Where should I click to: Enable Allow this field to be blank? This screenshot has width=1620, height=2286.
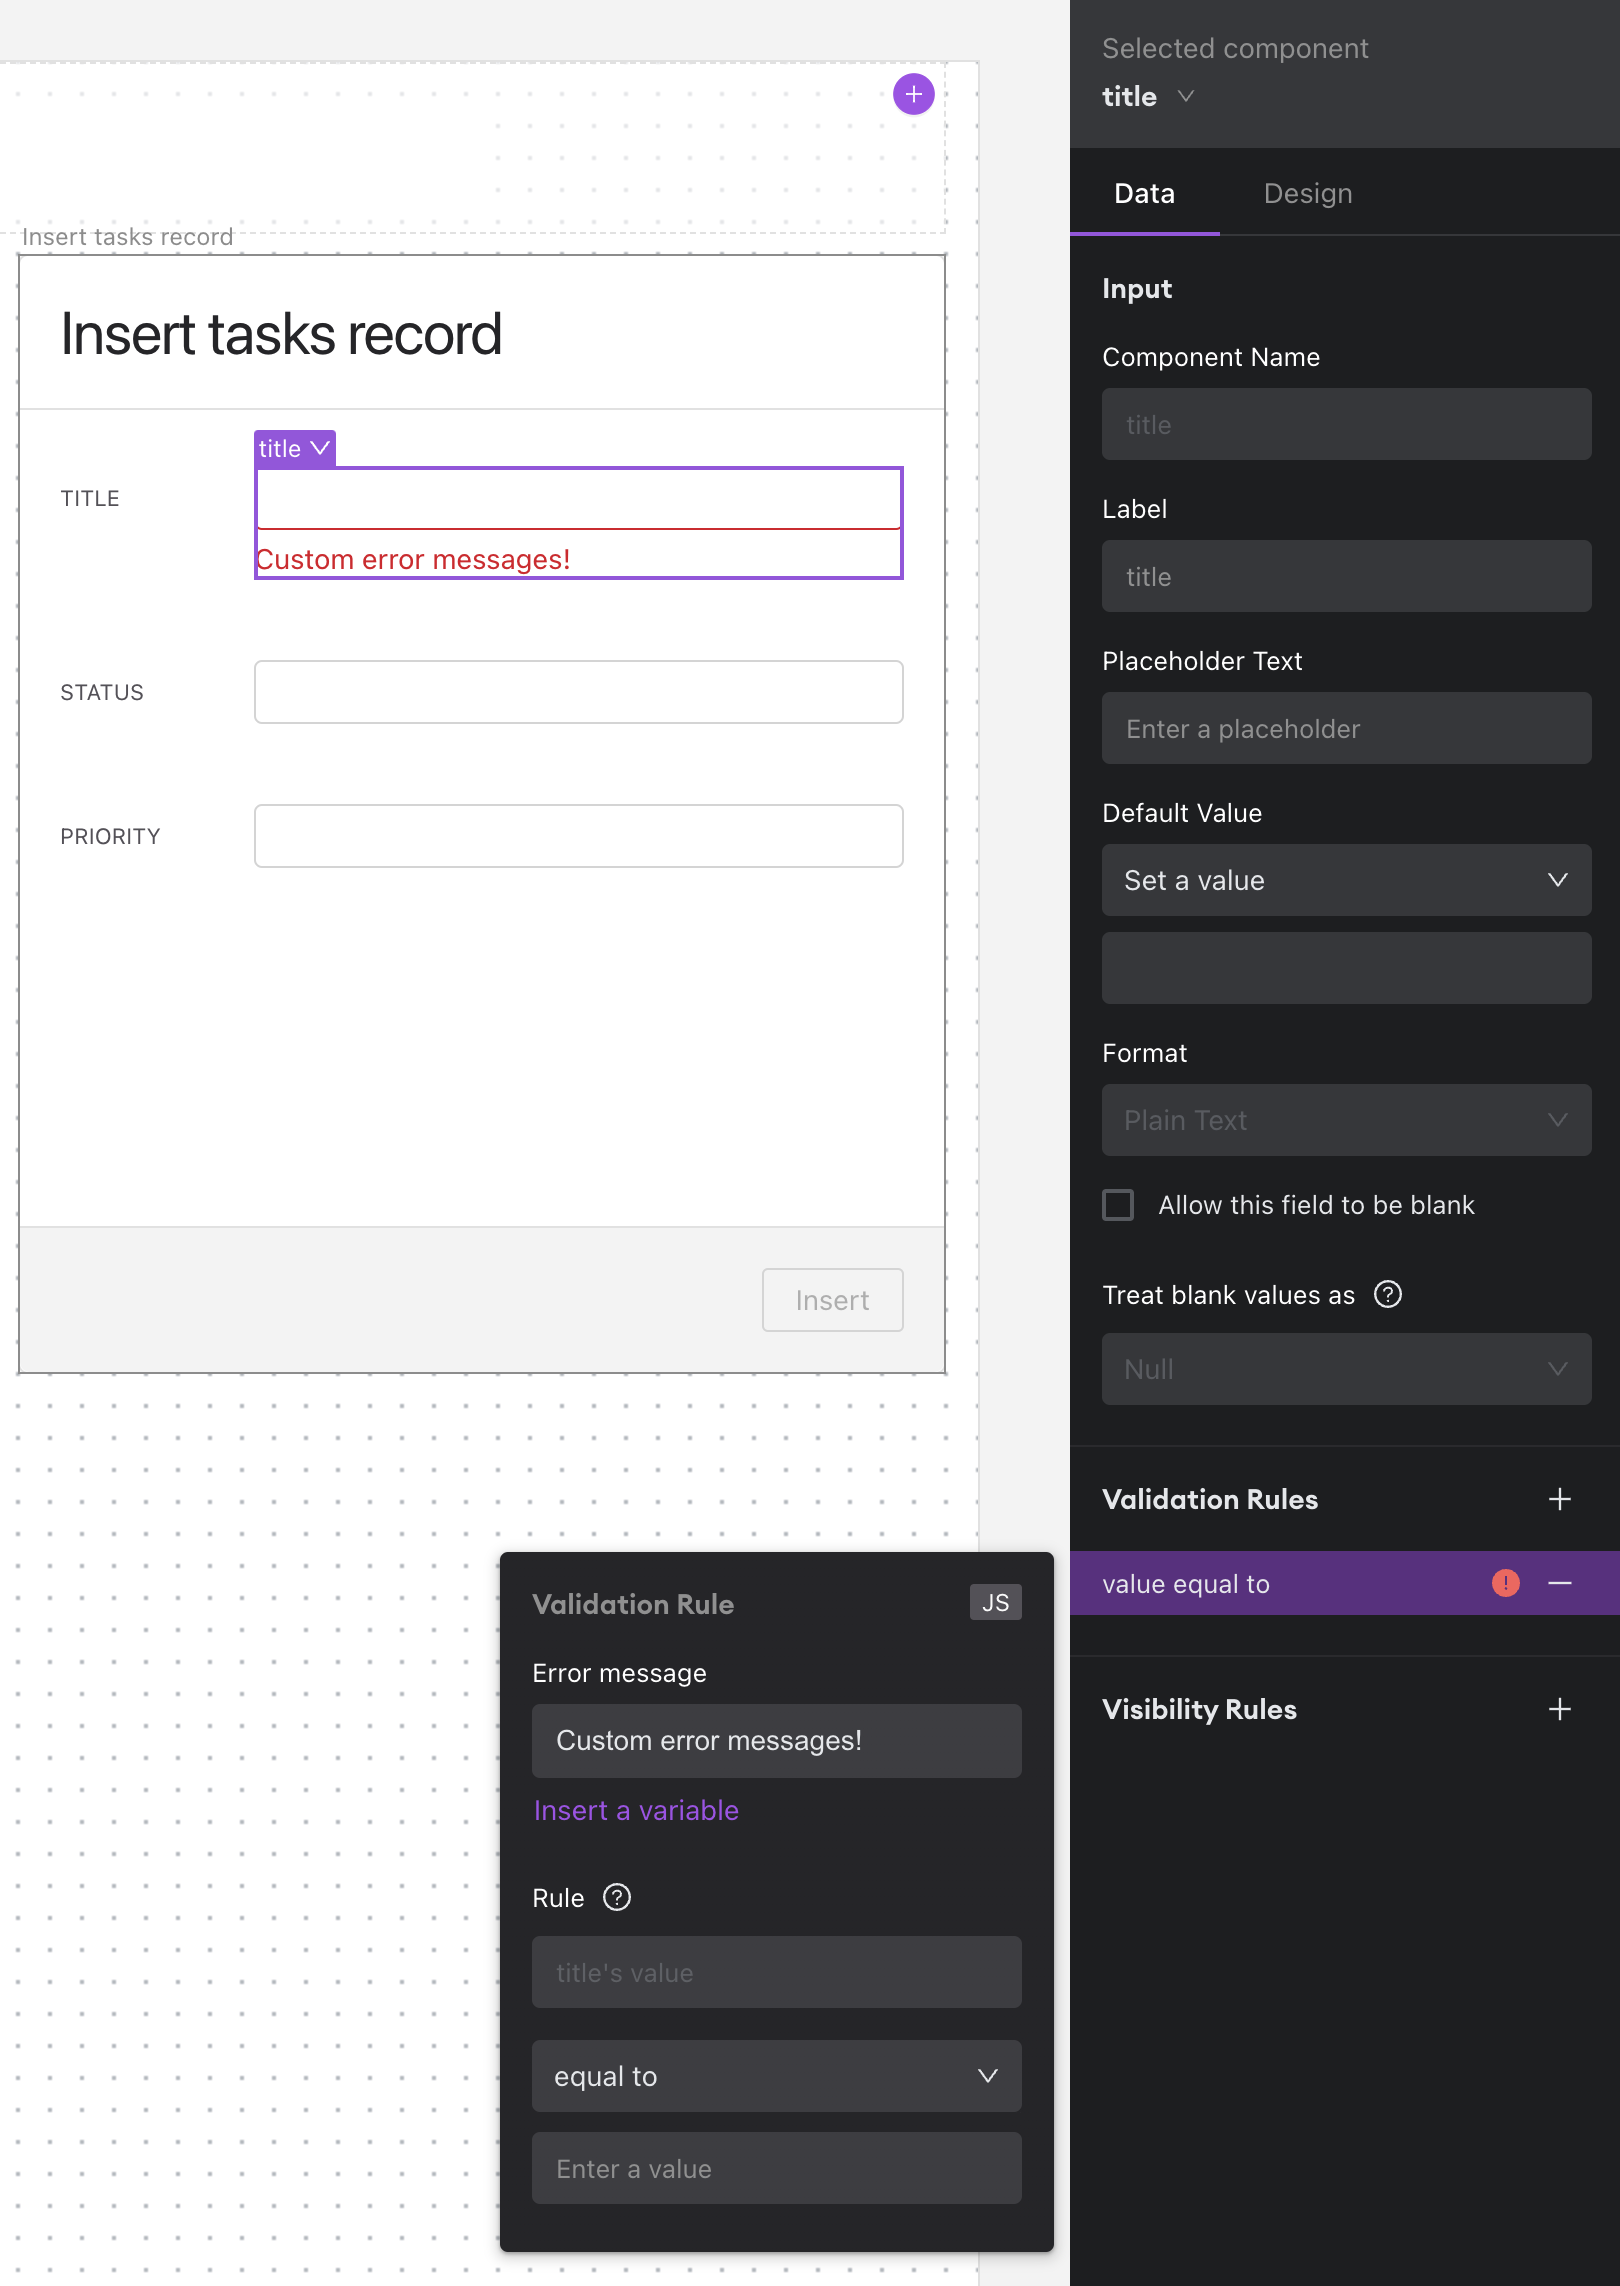pyautogui.click(x=1118, y=1205)
